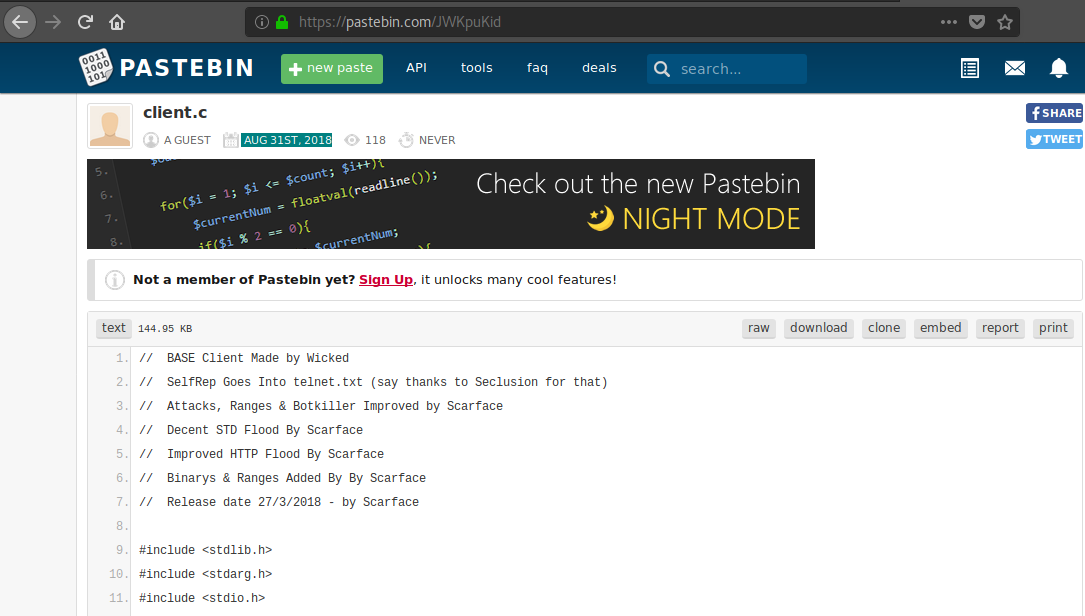Reload the page with the refresh icon
Screen dimensions: 1085x616
[x=85, y=22]
